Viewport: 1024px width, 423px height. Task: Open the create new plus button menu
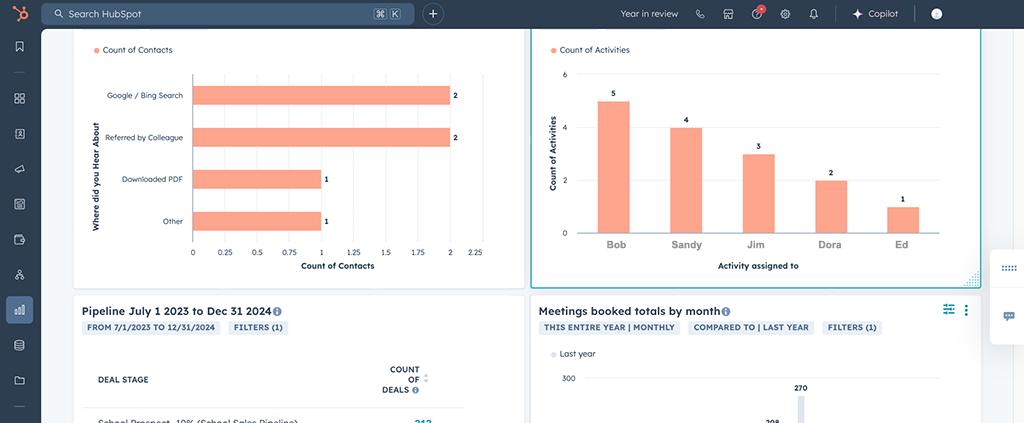tap(433, 14)
